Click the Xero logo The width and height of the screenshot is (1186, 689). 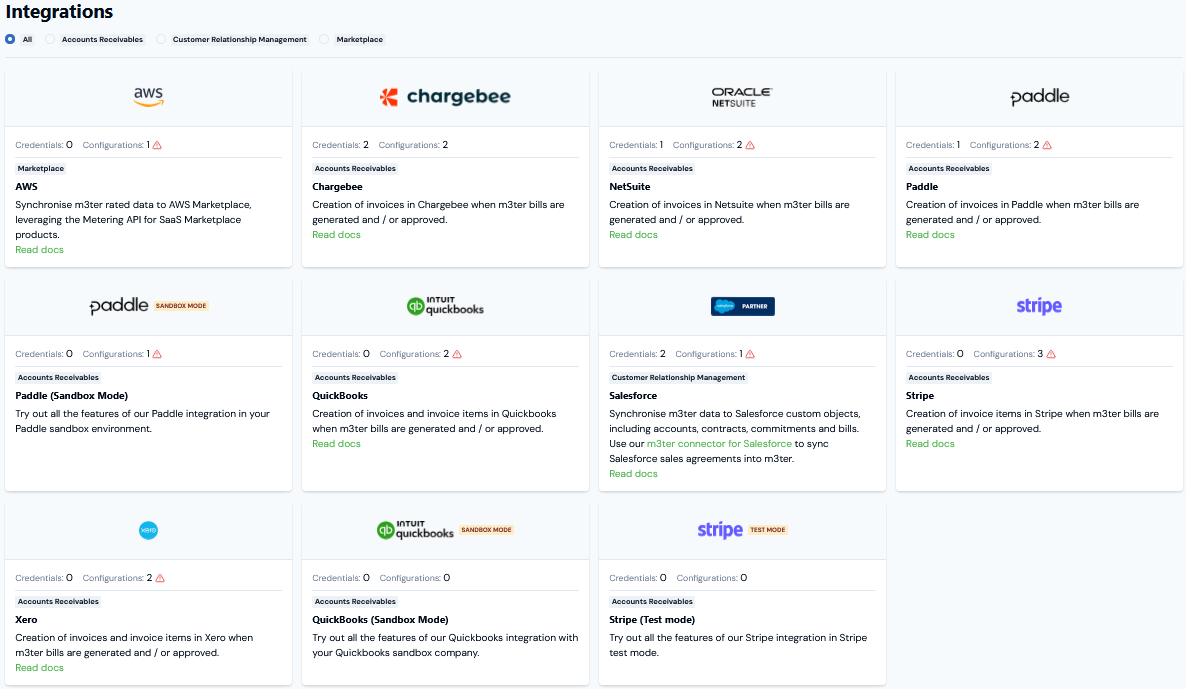click(148, 530)
